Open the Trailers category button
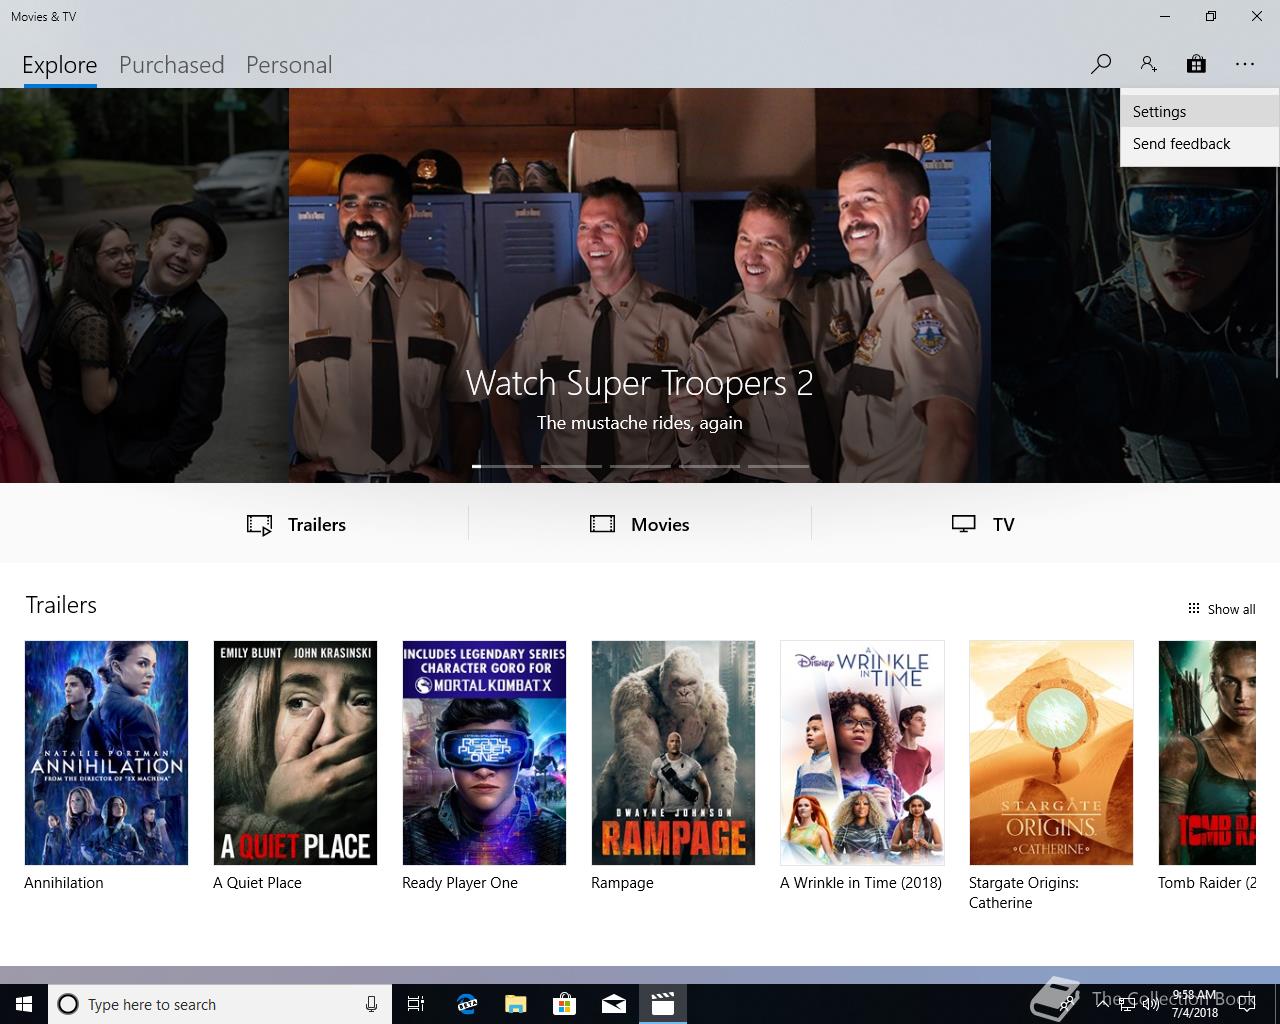Image resolution: width=1280 pixels, height=1024 pixels. click(297, 525)
